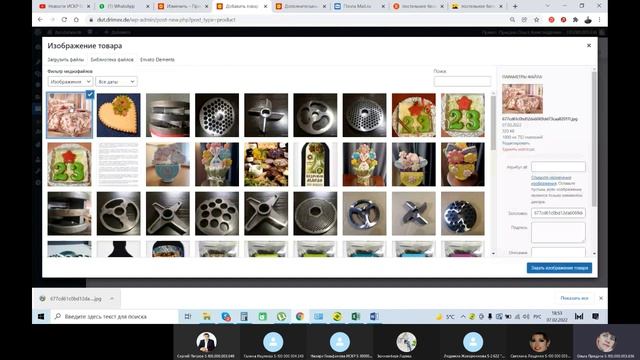Close the downloads bar with X

point(601,298)
